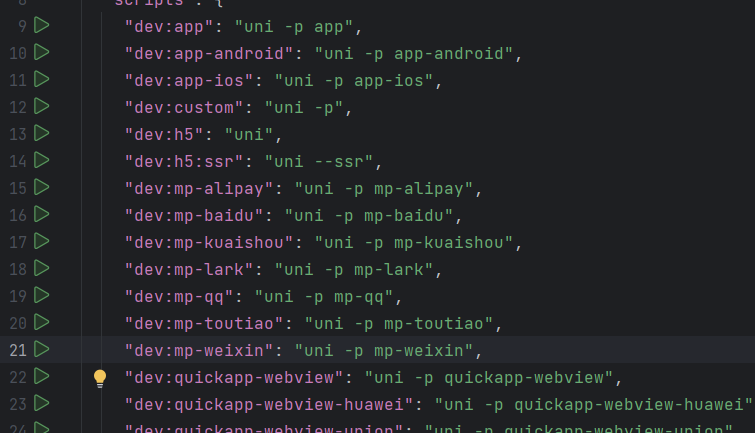The width and height of the screenshot is (755, 433).
Task: Click the "uni -p mp-baidu" value
Action: [369, 216]
